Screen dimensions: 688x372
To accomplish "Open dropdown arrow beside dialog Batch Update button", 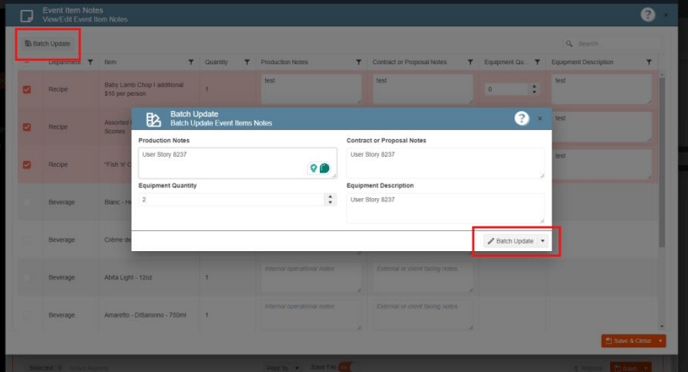I will 543,241.
